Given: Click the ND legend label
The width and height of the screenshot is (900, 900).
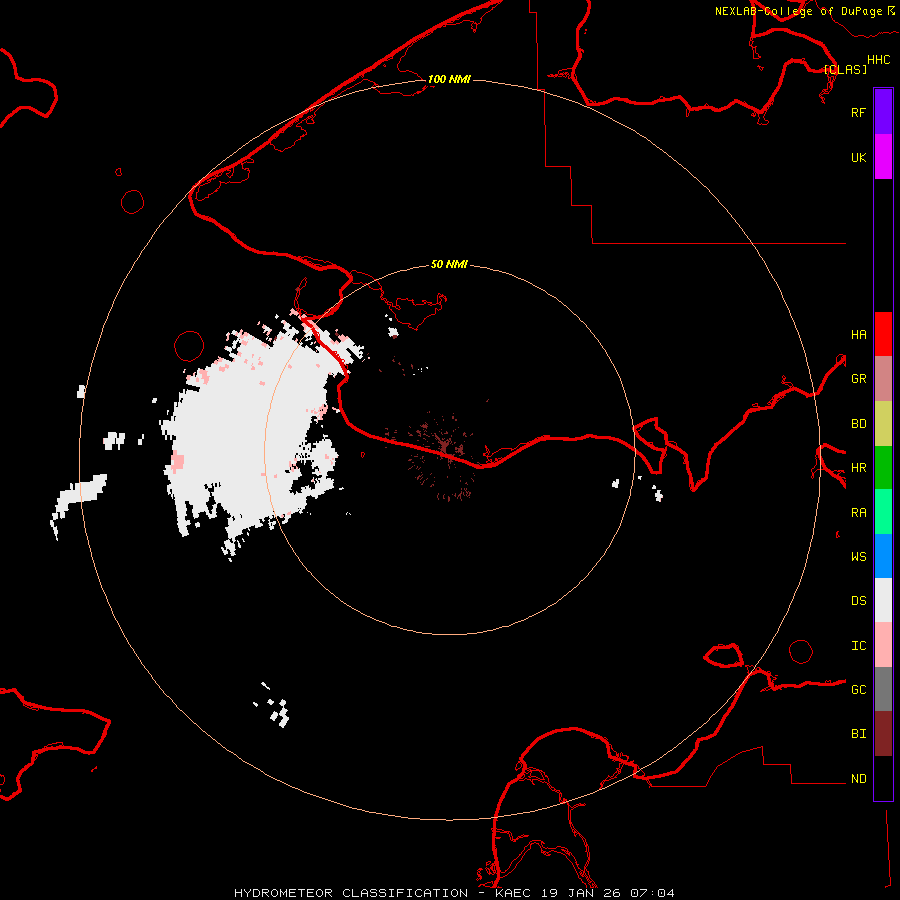Looking at the screenshot, I should point(858,778).
